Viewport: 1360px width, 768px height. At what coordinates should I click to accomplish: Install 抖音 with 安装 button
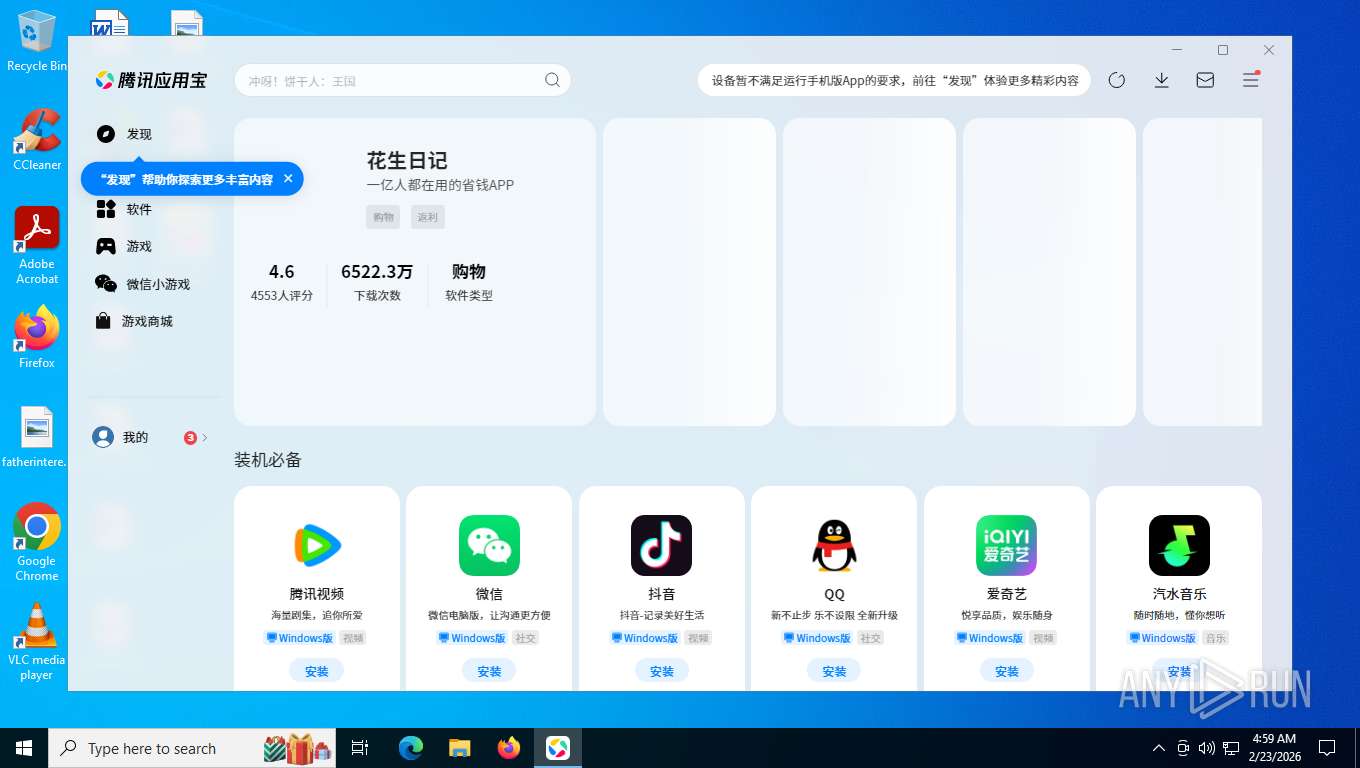662,671
